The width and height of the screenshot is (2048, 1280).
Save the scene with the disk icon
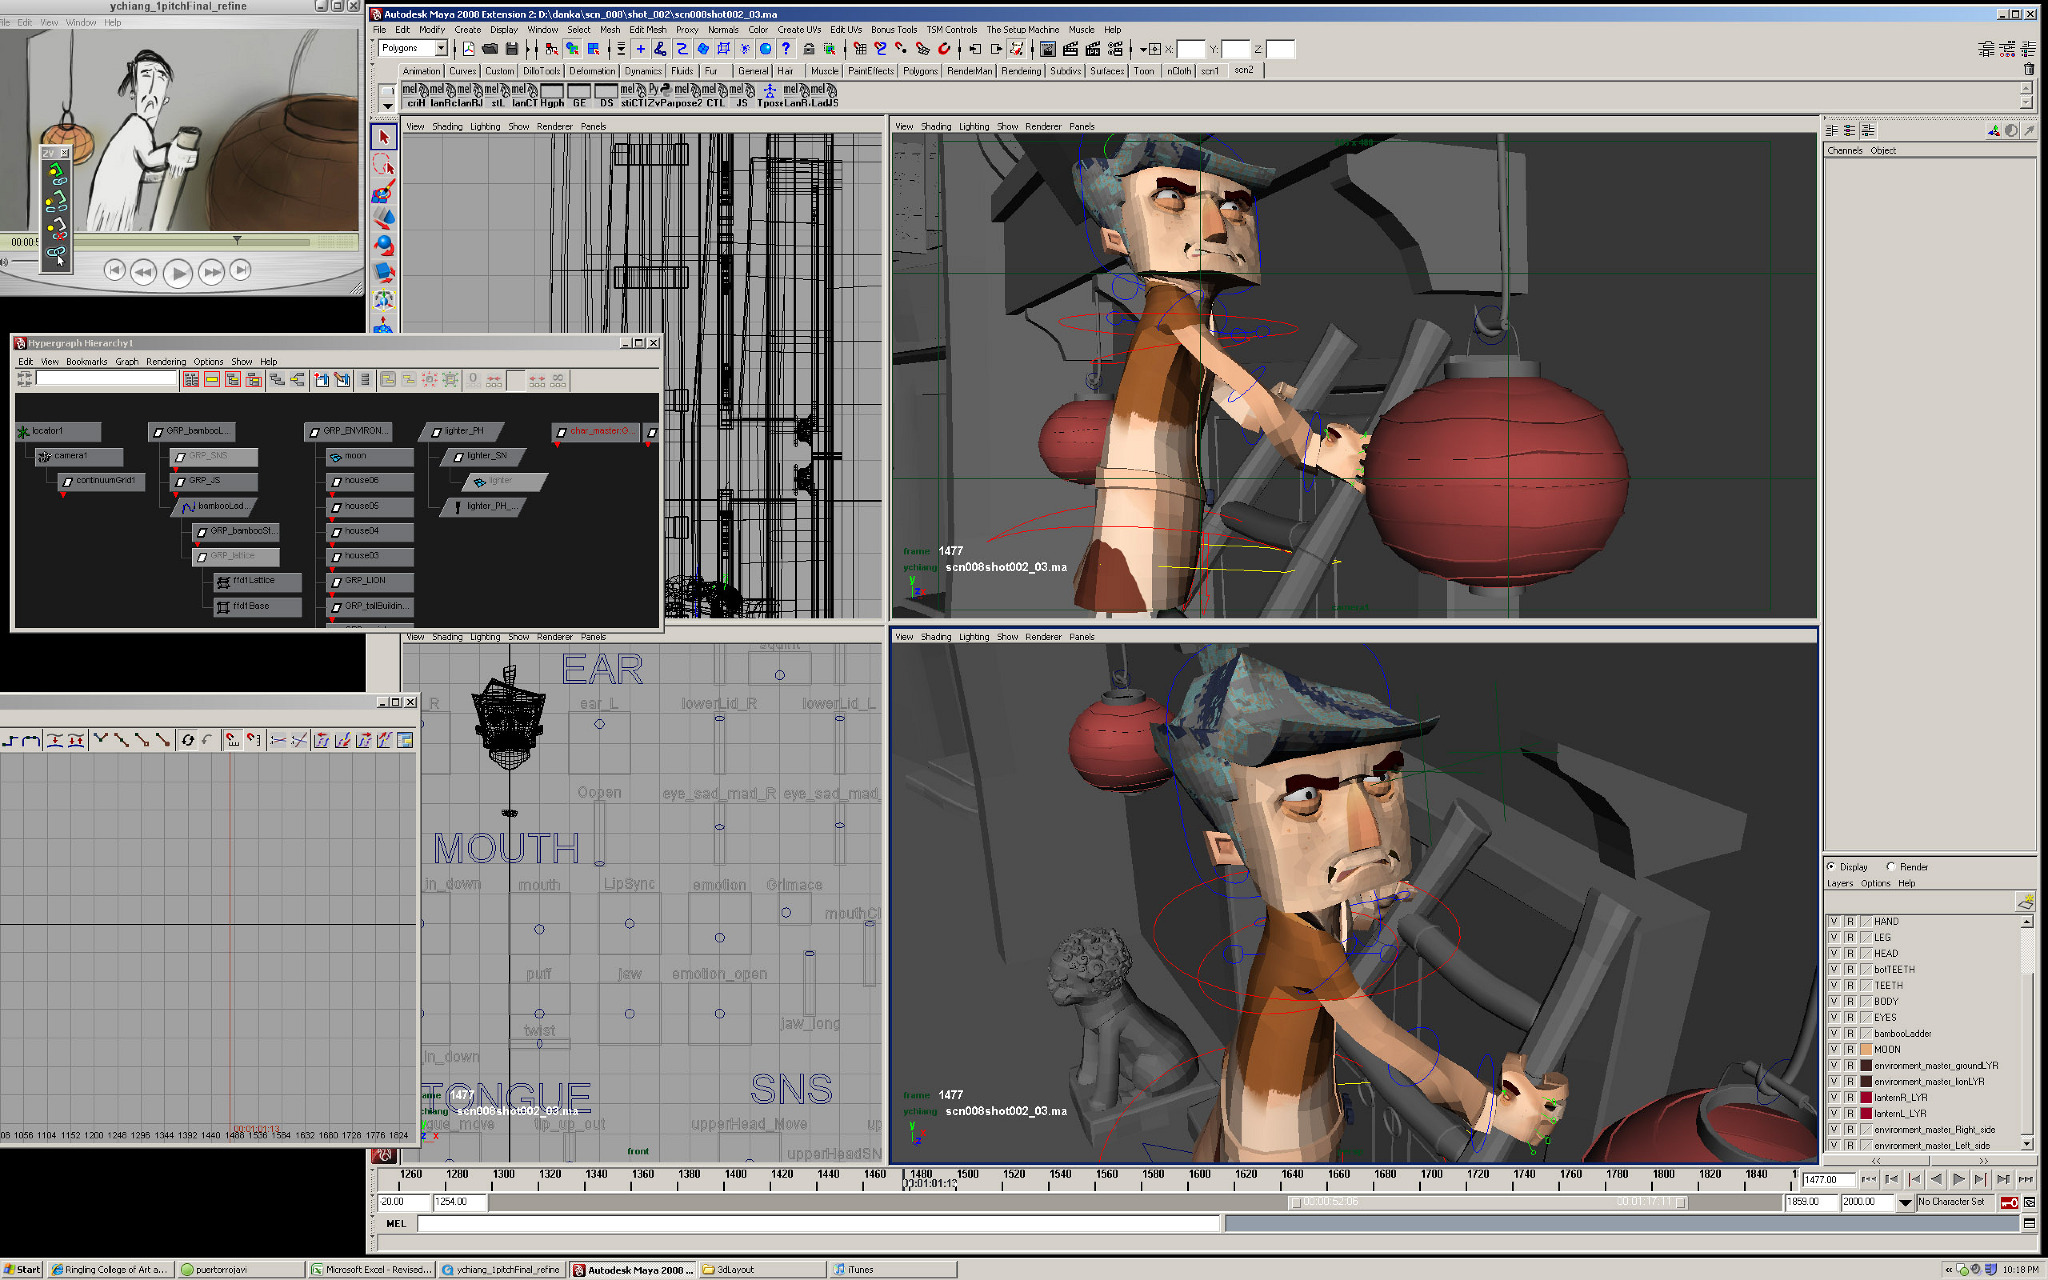(512, 48)
